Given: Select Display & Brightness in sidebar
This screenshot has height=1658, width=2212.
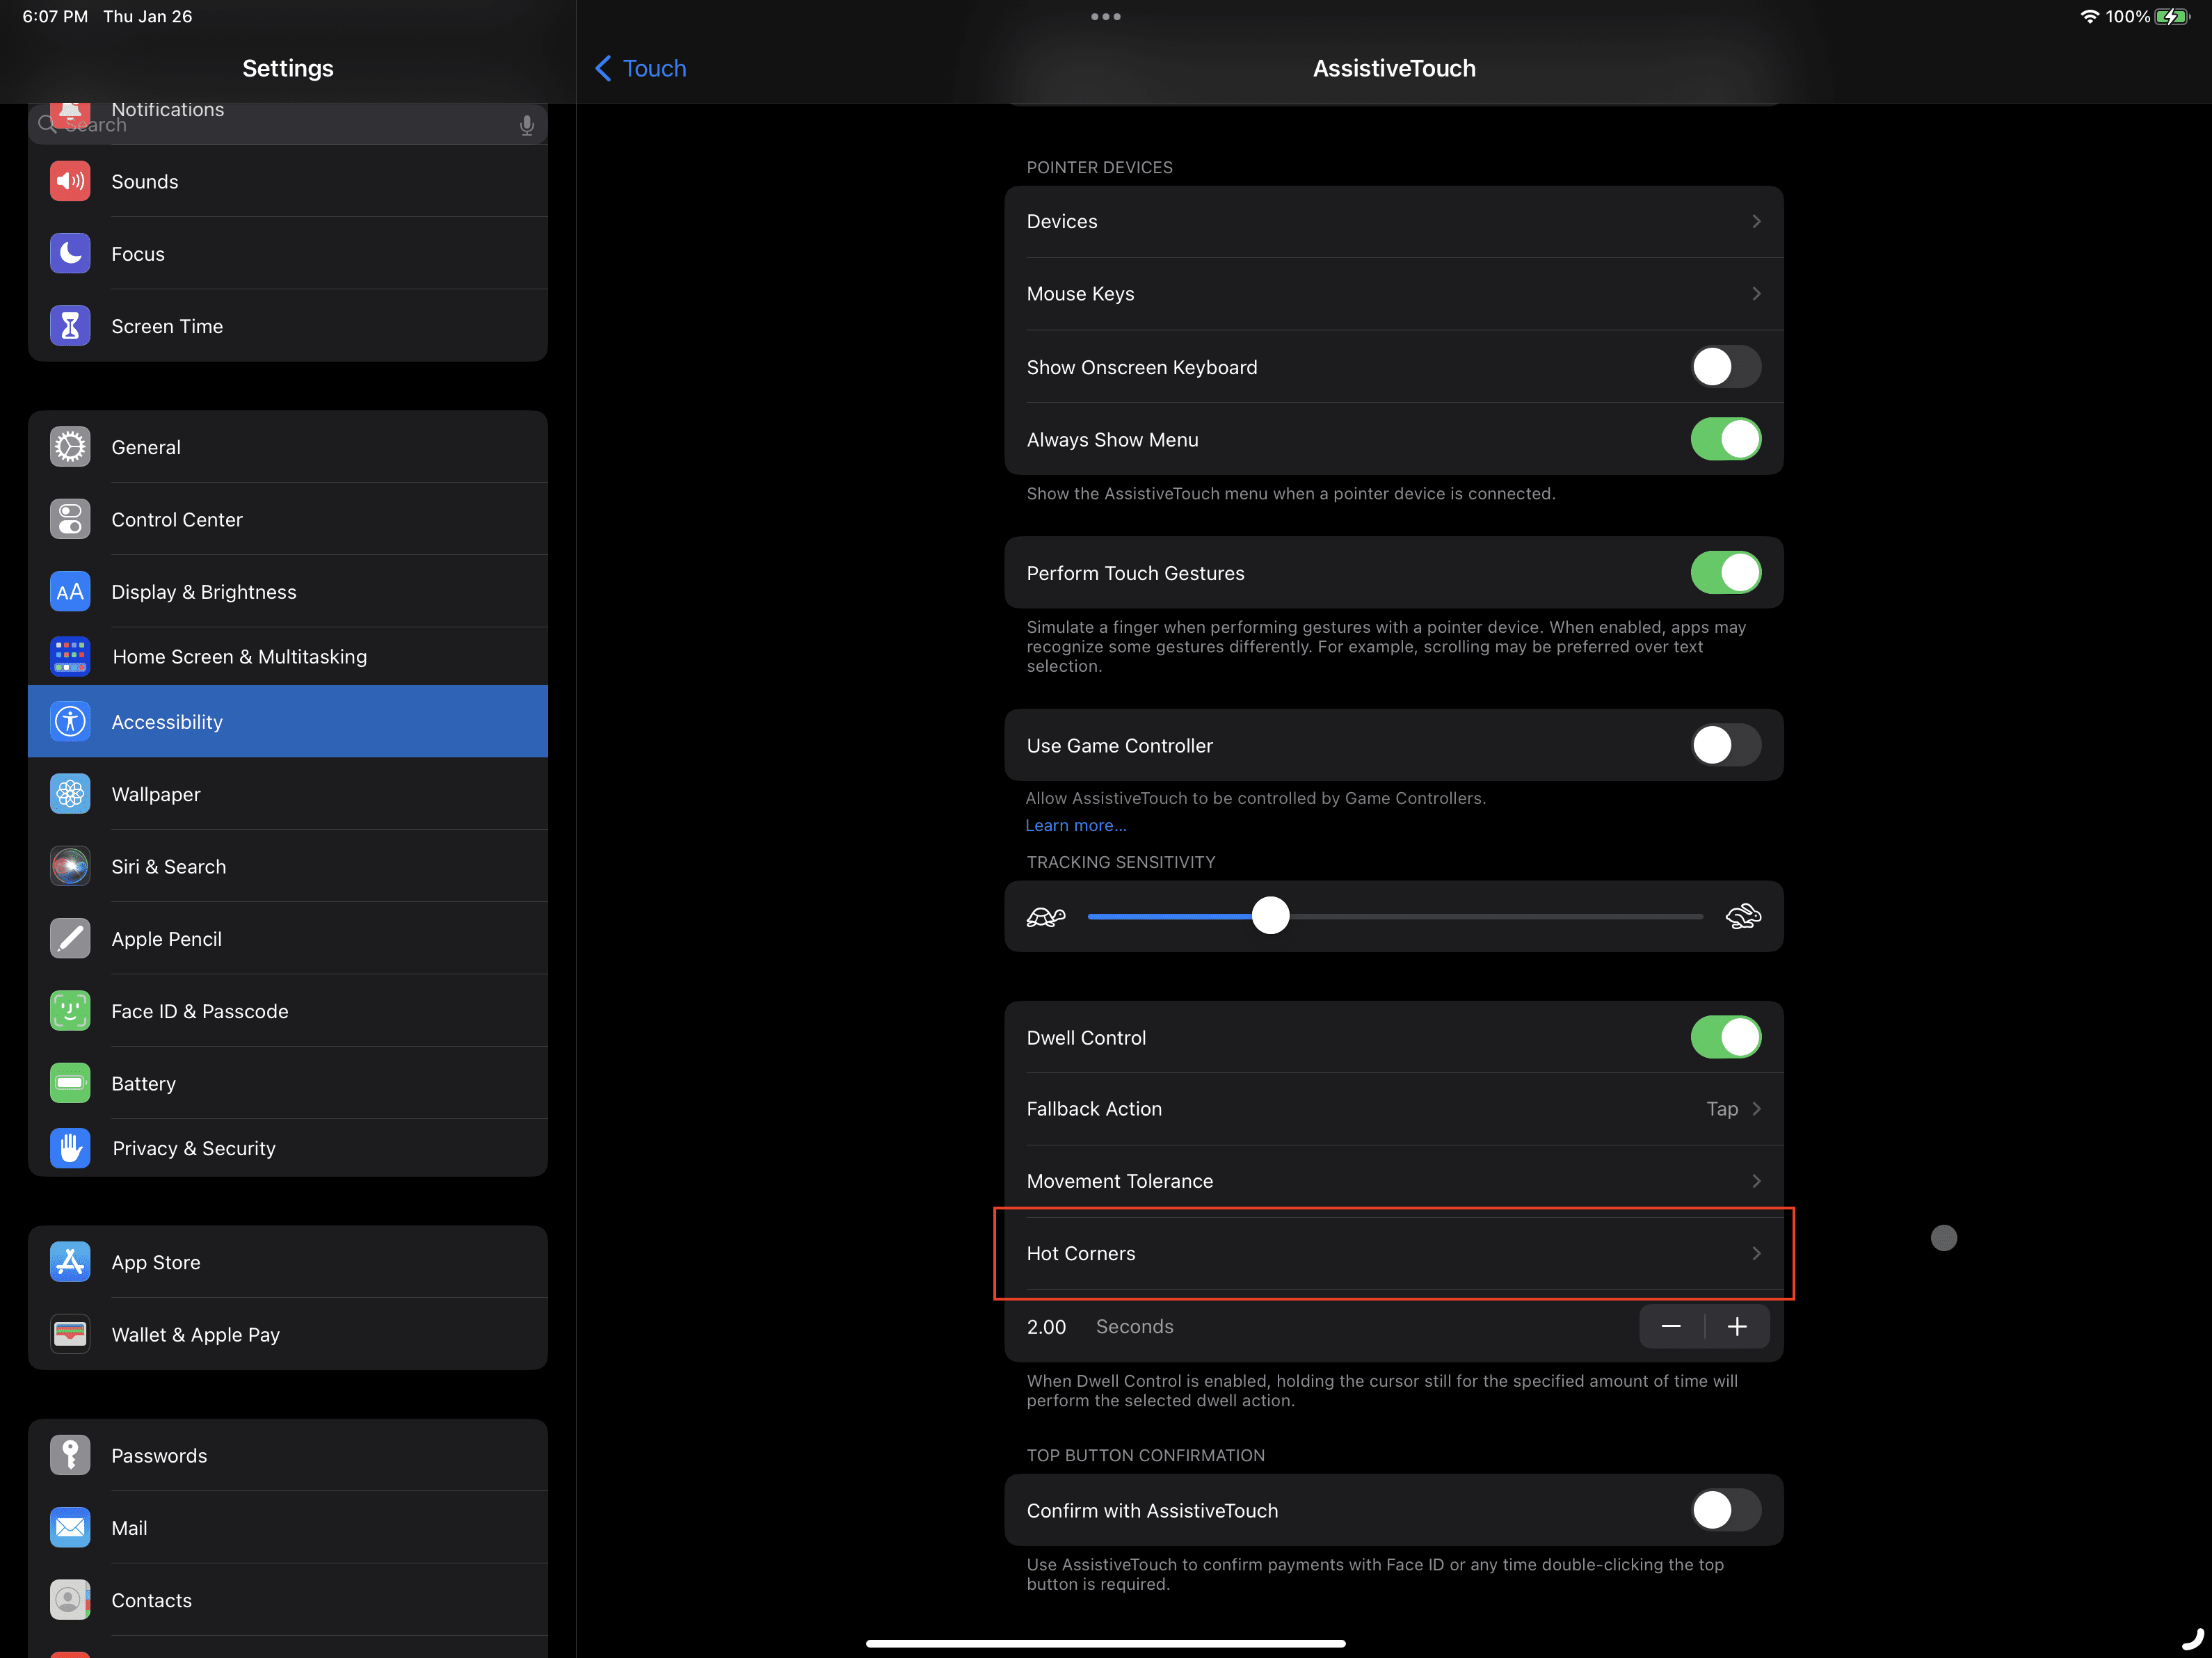Looking at the screenshot, I should pyautogui.click(x=288, y=592).
